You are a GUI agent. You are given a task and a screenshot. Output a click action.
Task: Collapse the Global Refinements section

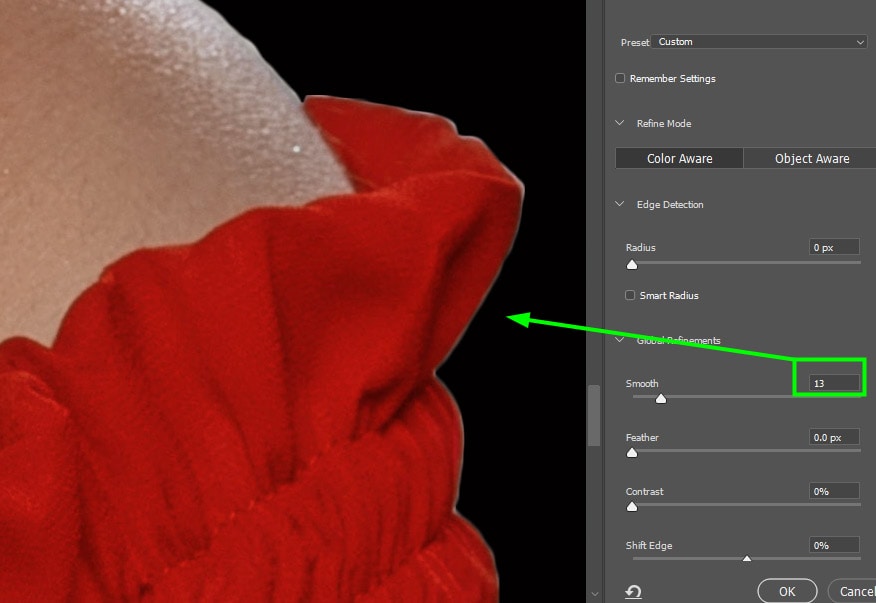pos(620,341)
